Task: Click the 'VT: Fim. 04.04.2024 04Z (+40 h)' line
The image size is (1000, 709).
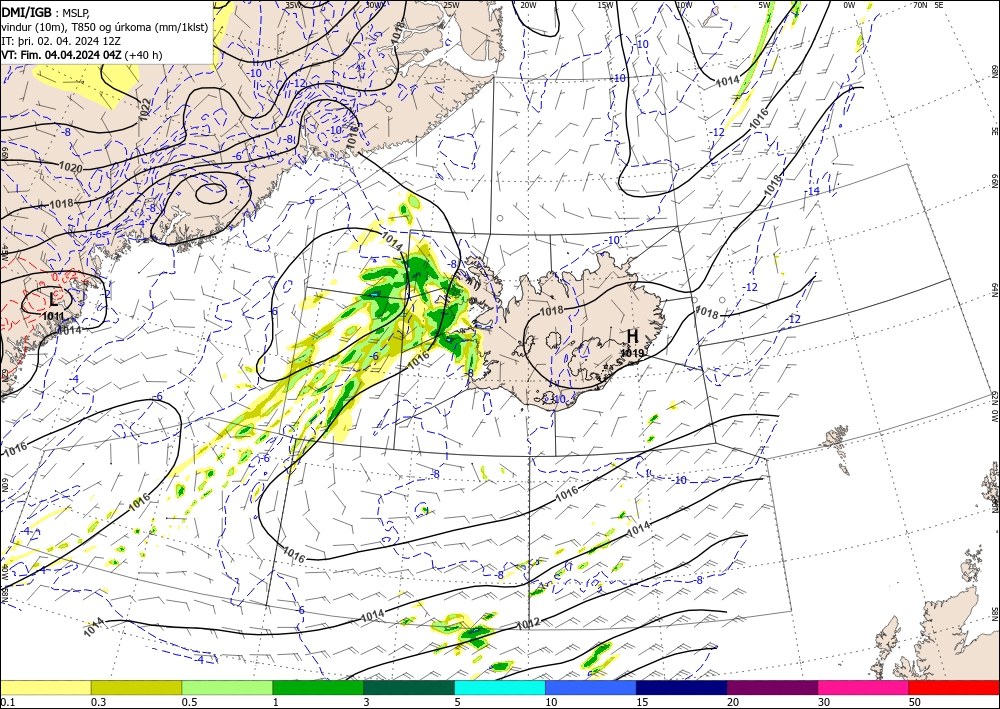Action: pos(82,55)
